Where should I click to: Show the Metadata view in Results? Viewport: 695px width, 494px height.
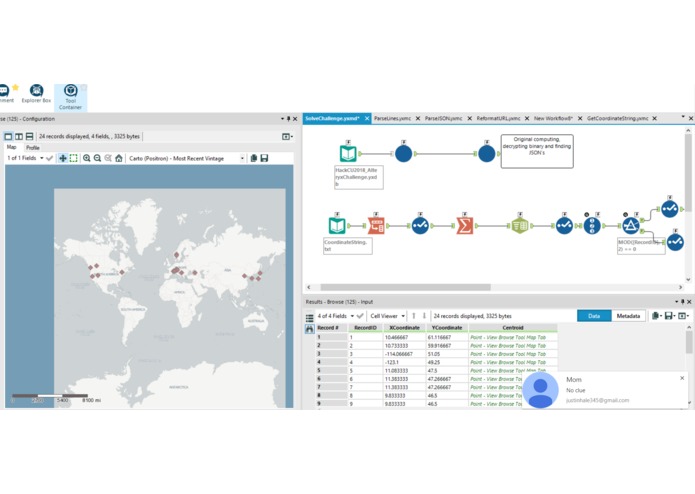tap(628, 316)
